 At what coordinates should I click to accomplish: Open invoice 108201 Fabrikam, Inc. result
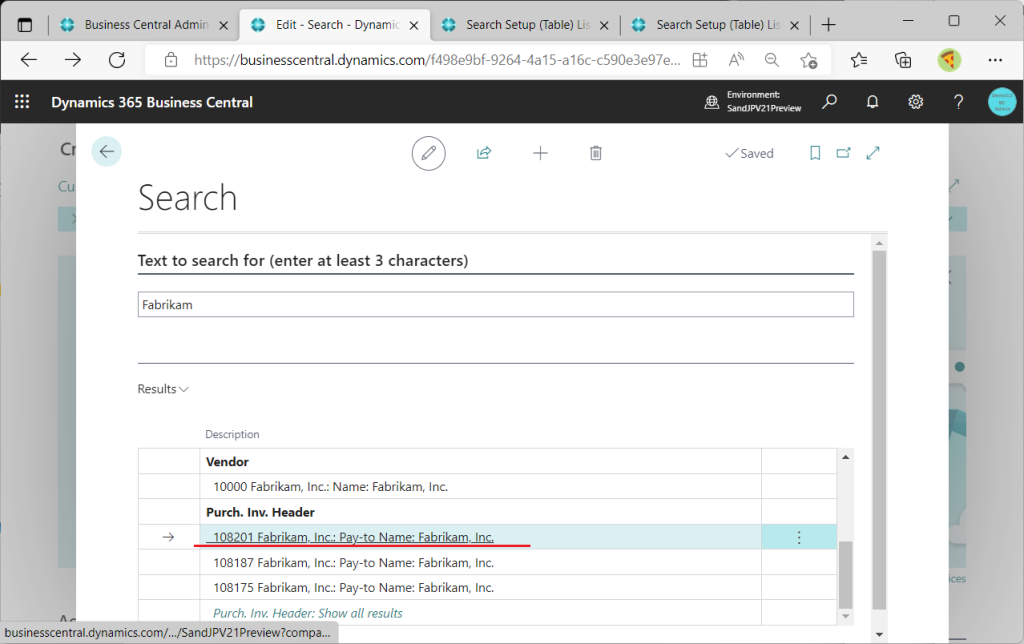[x=353, y=538]
